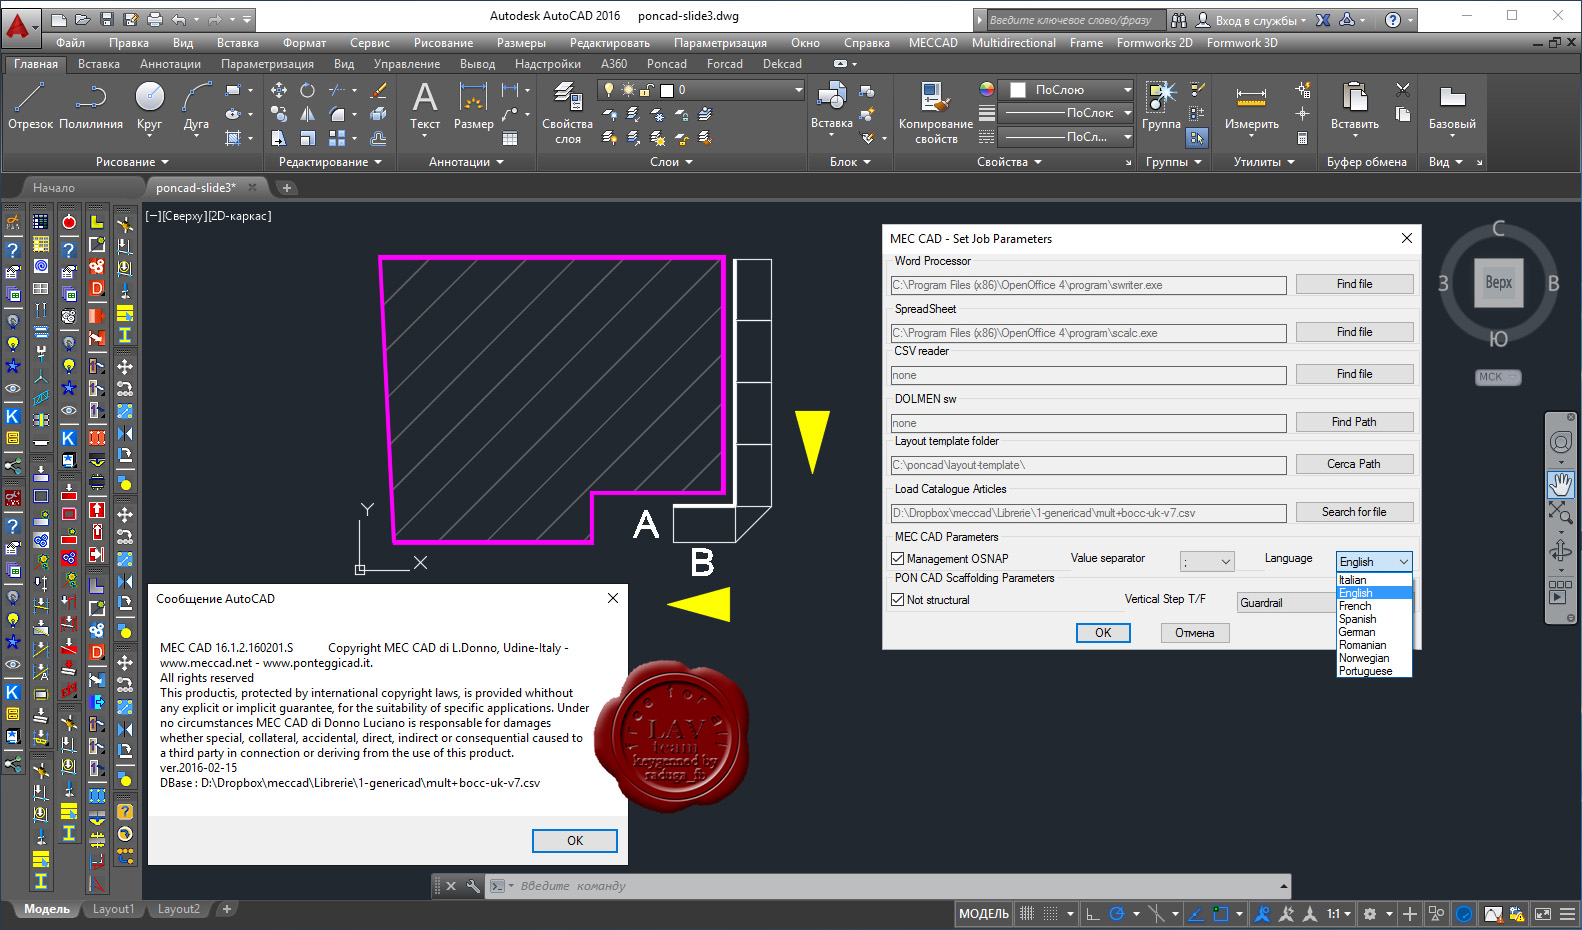Expand the layer list dropdown
Image resolution: width=1582 pixels, height=930 pixels.
798,90
